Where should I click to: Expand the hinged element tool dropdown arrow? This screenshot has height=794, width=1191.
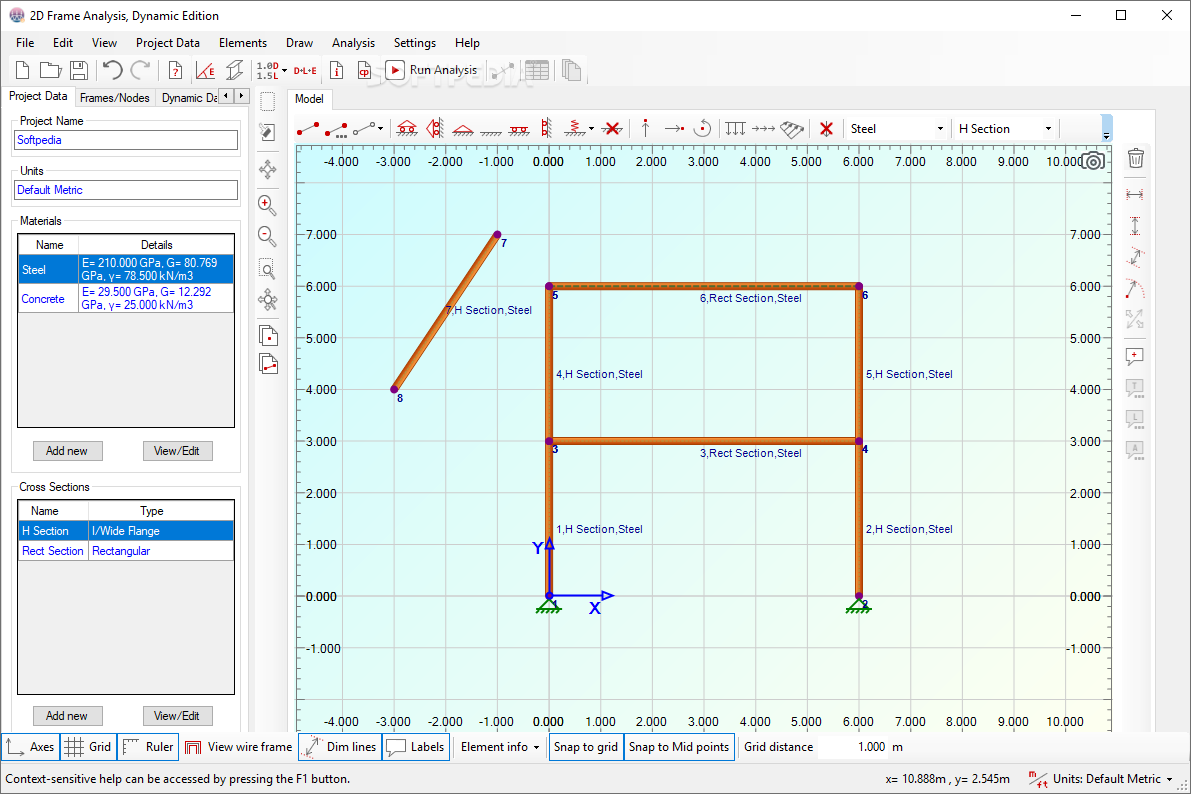[x=380, y=128]
